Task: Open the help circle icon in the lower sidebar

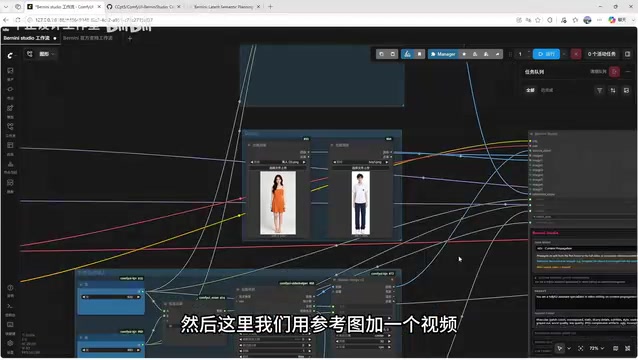Action: pyautogui.click(x=10, y=288)
